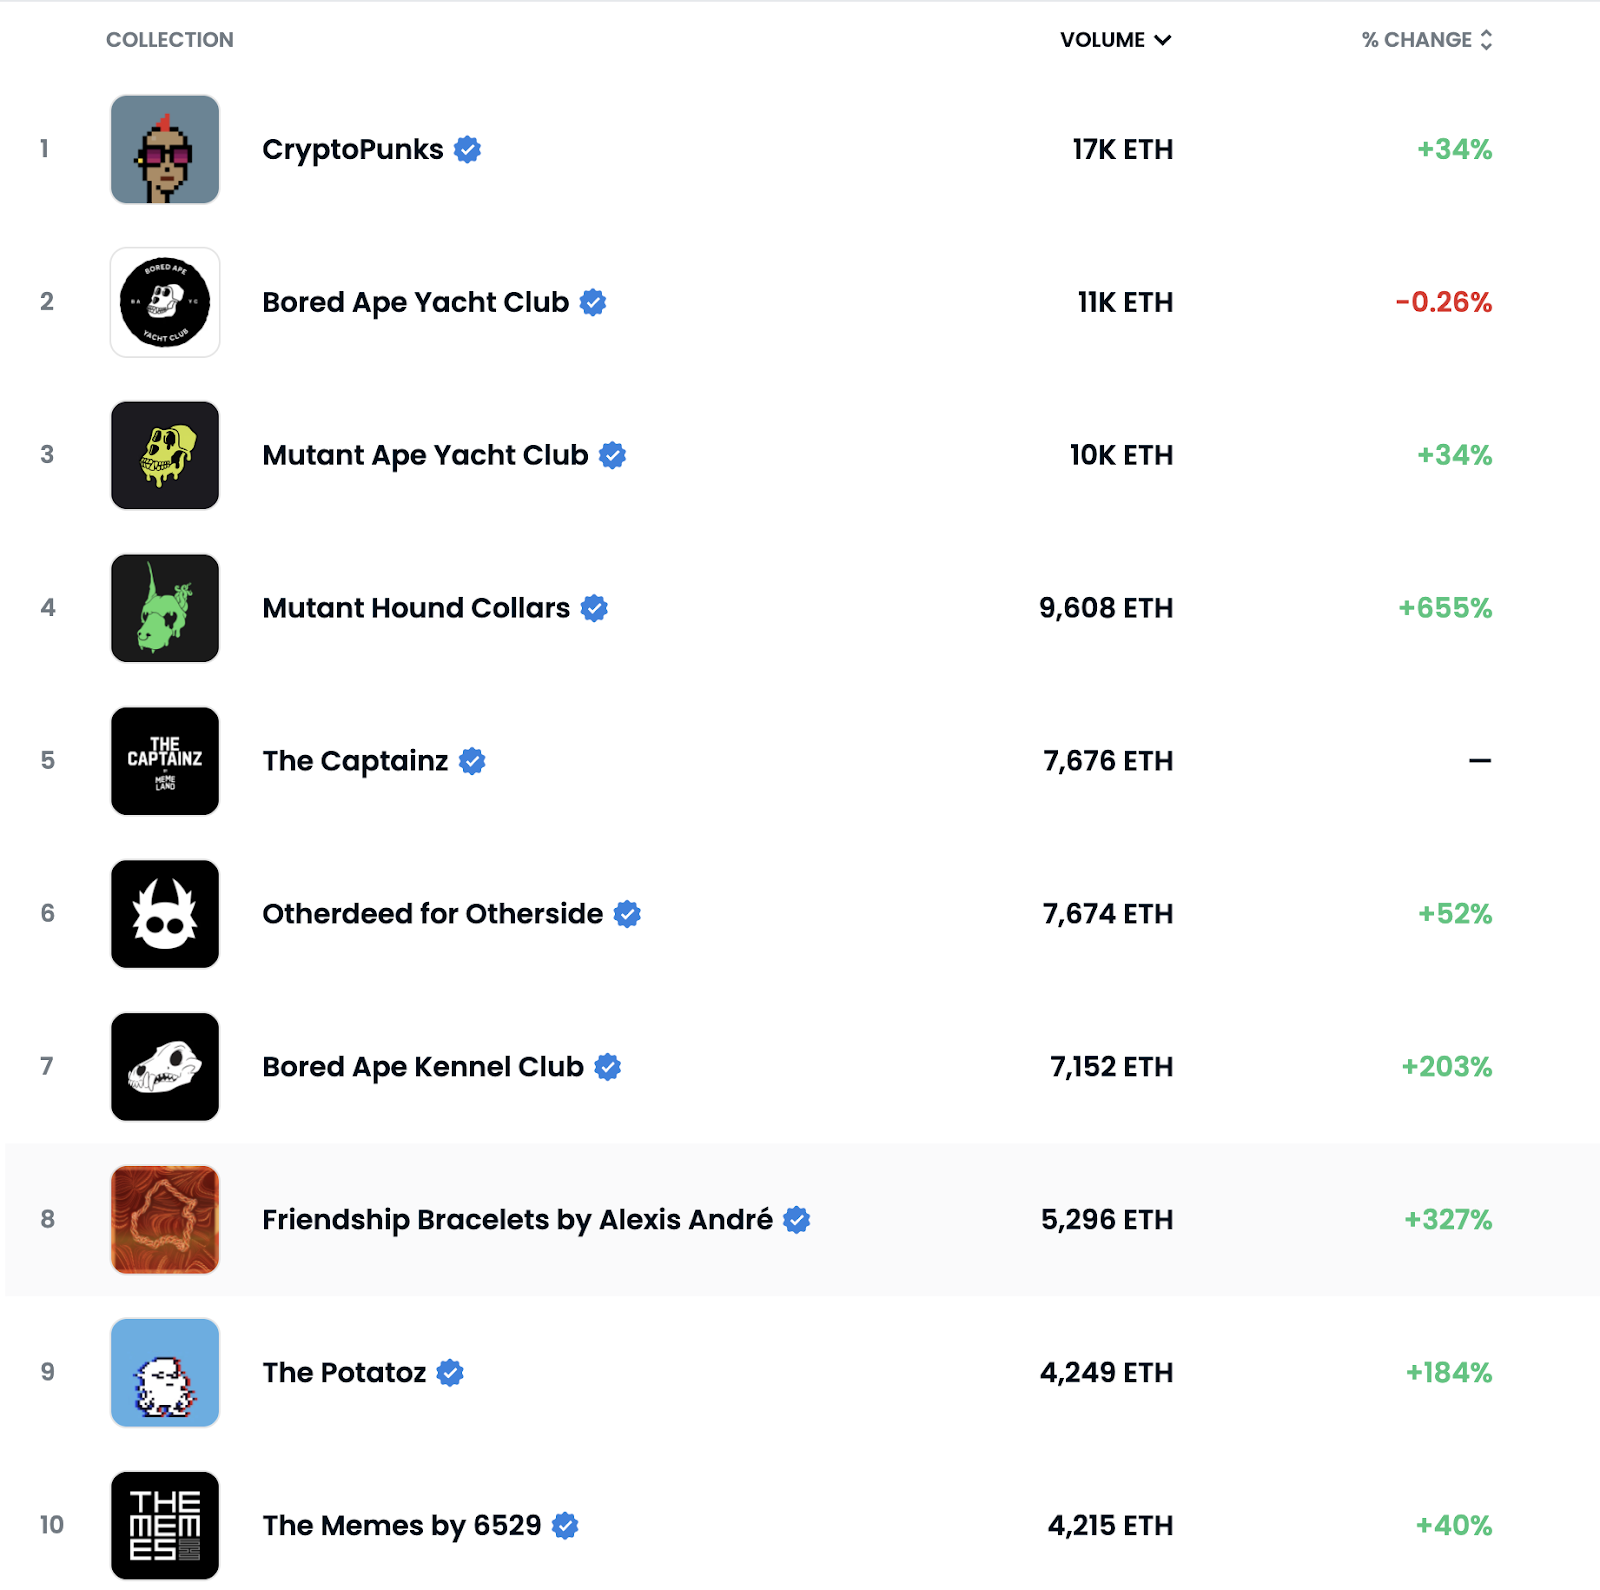
Task: Open the CryptoPunks collection thumbnail
Action: (165, 149)
